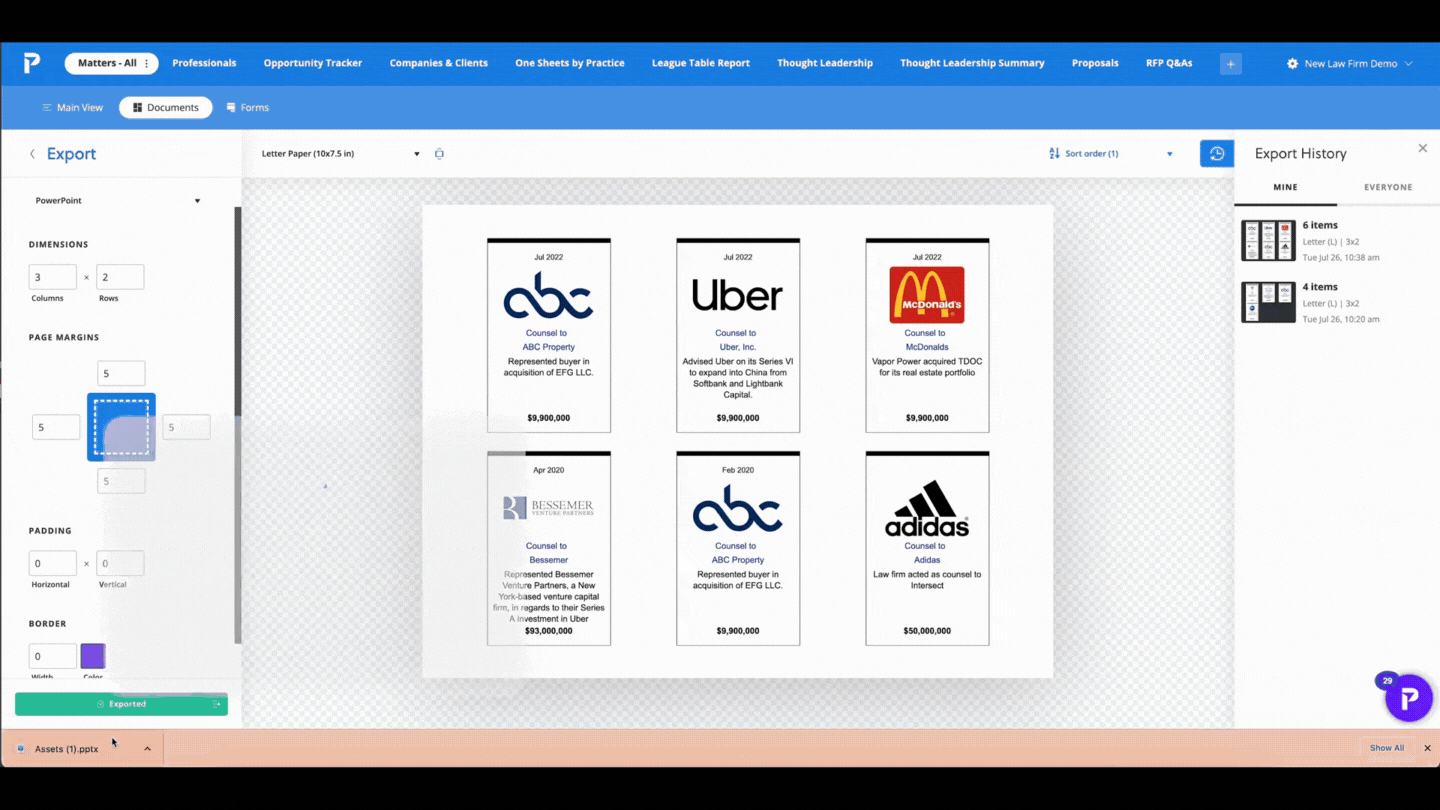This screenshot has width=1440, height=810.
Task: Open the settings gear near New Law Firm Demo
Action: click(1292, 62)
